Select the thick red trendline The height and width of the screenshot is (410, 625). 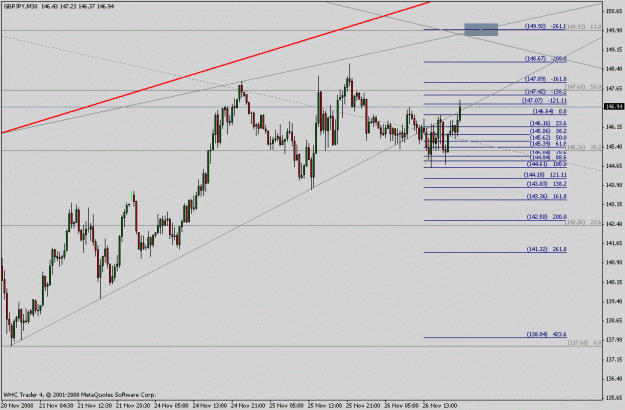[x=215, y=67]
